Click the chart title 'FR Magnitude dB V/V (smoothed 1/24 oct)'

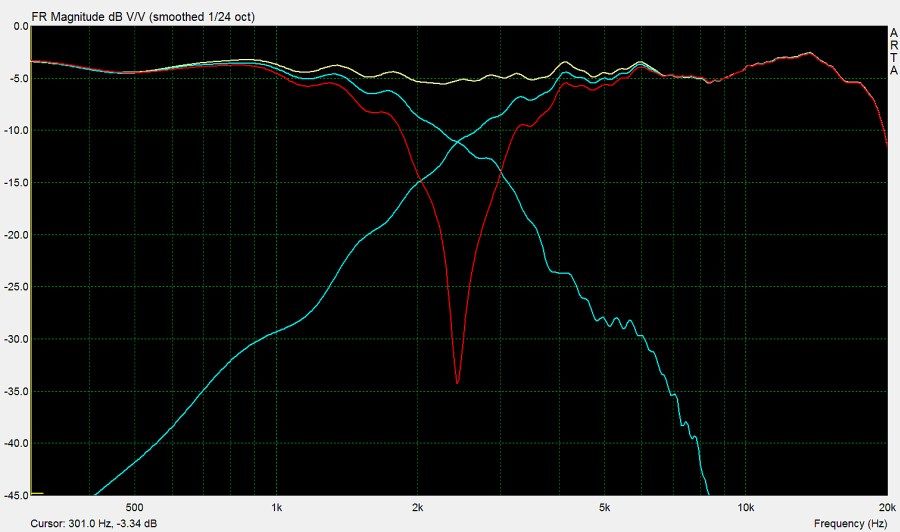coord(143,17)
